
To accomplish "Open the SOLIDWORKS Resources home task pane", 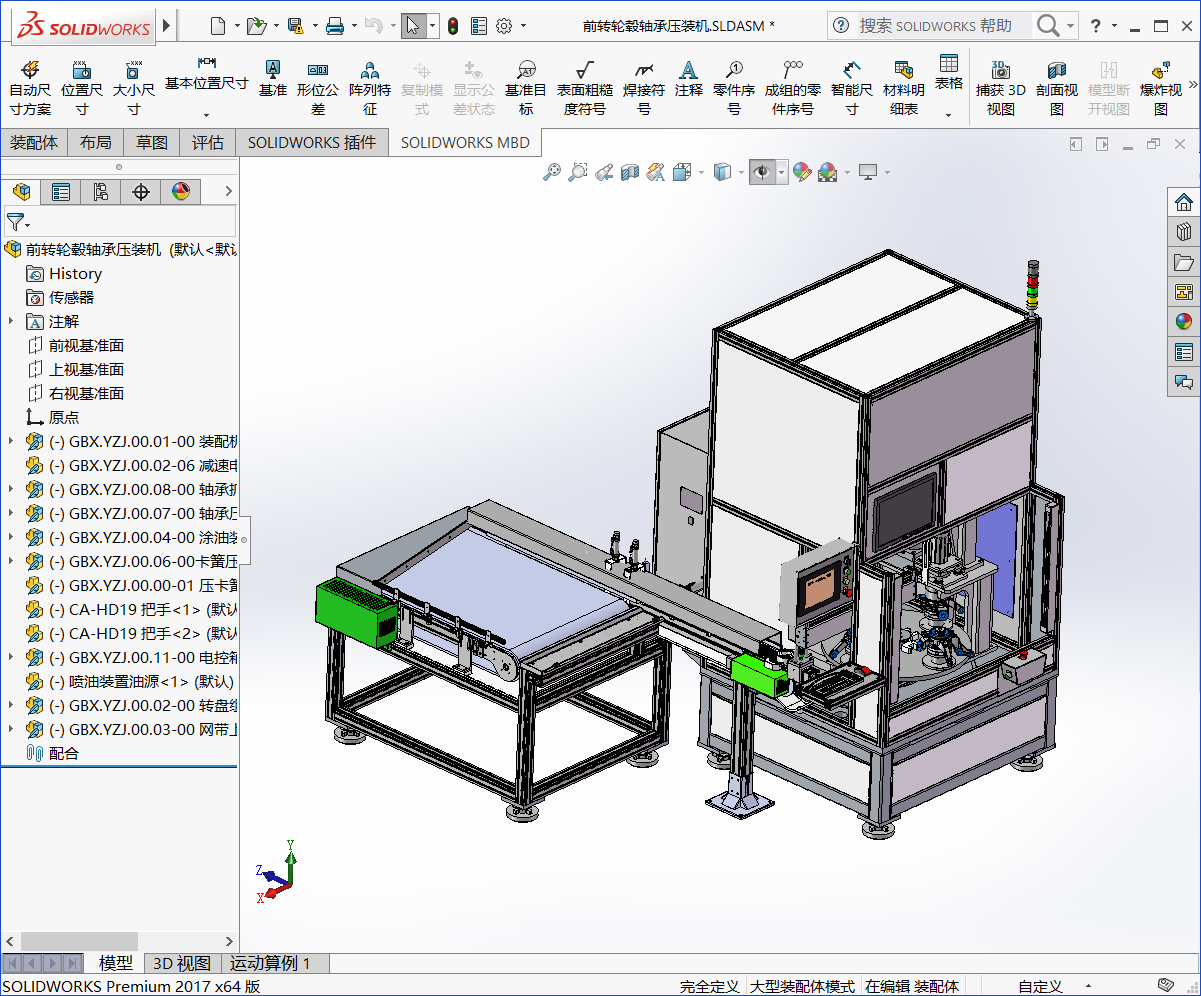I will (1184, 202).
